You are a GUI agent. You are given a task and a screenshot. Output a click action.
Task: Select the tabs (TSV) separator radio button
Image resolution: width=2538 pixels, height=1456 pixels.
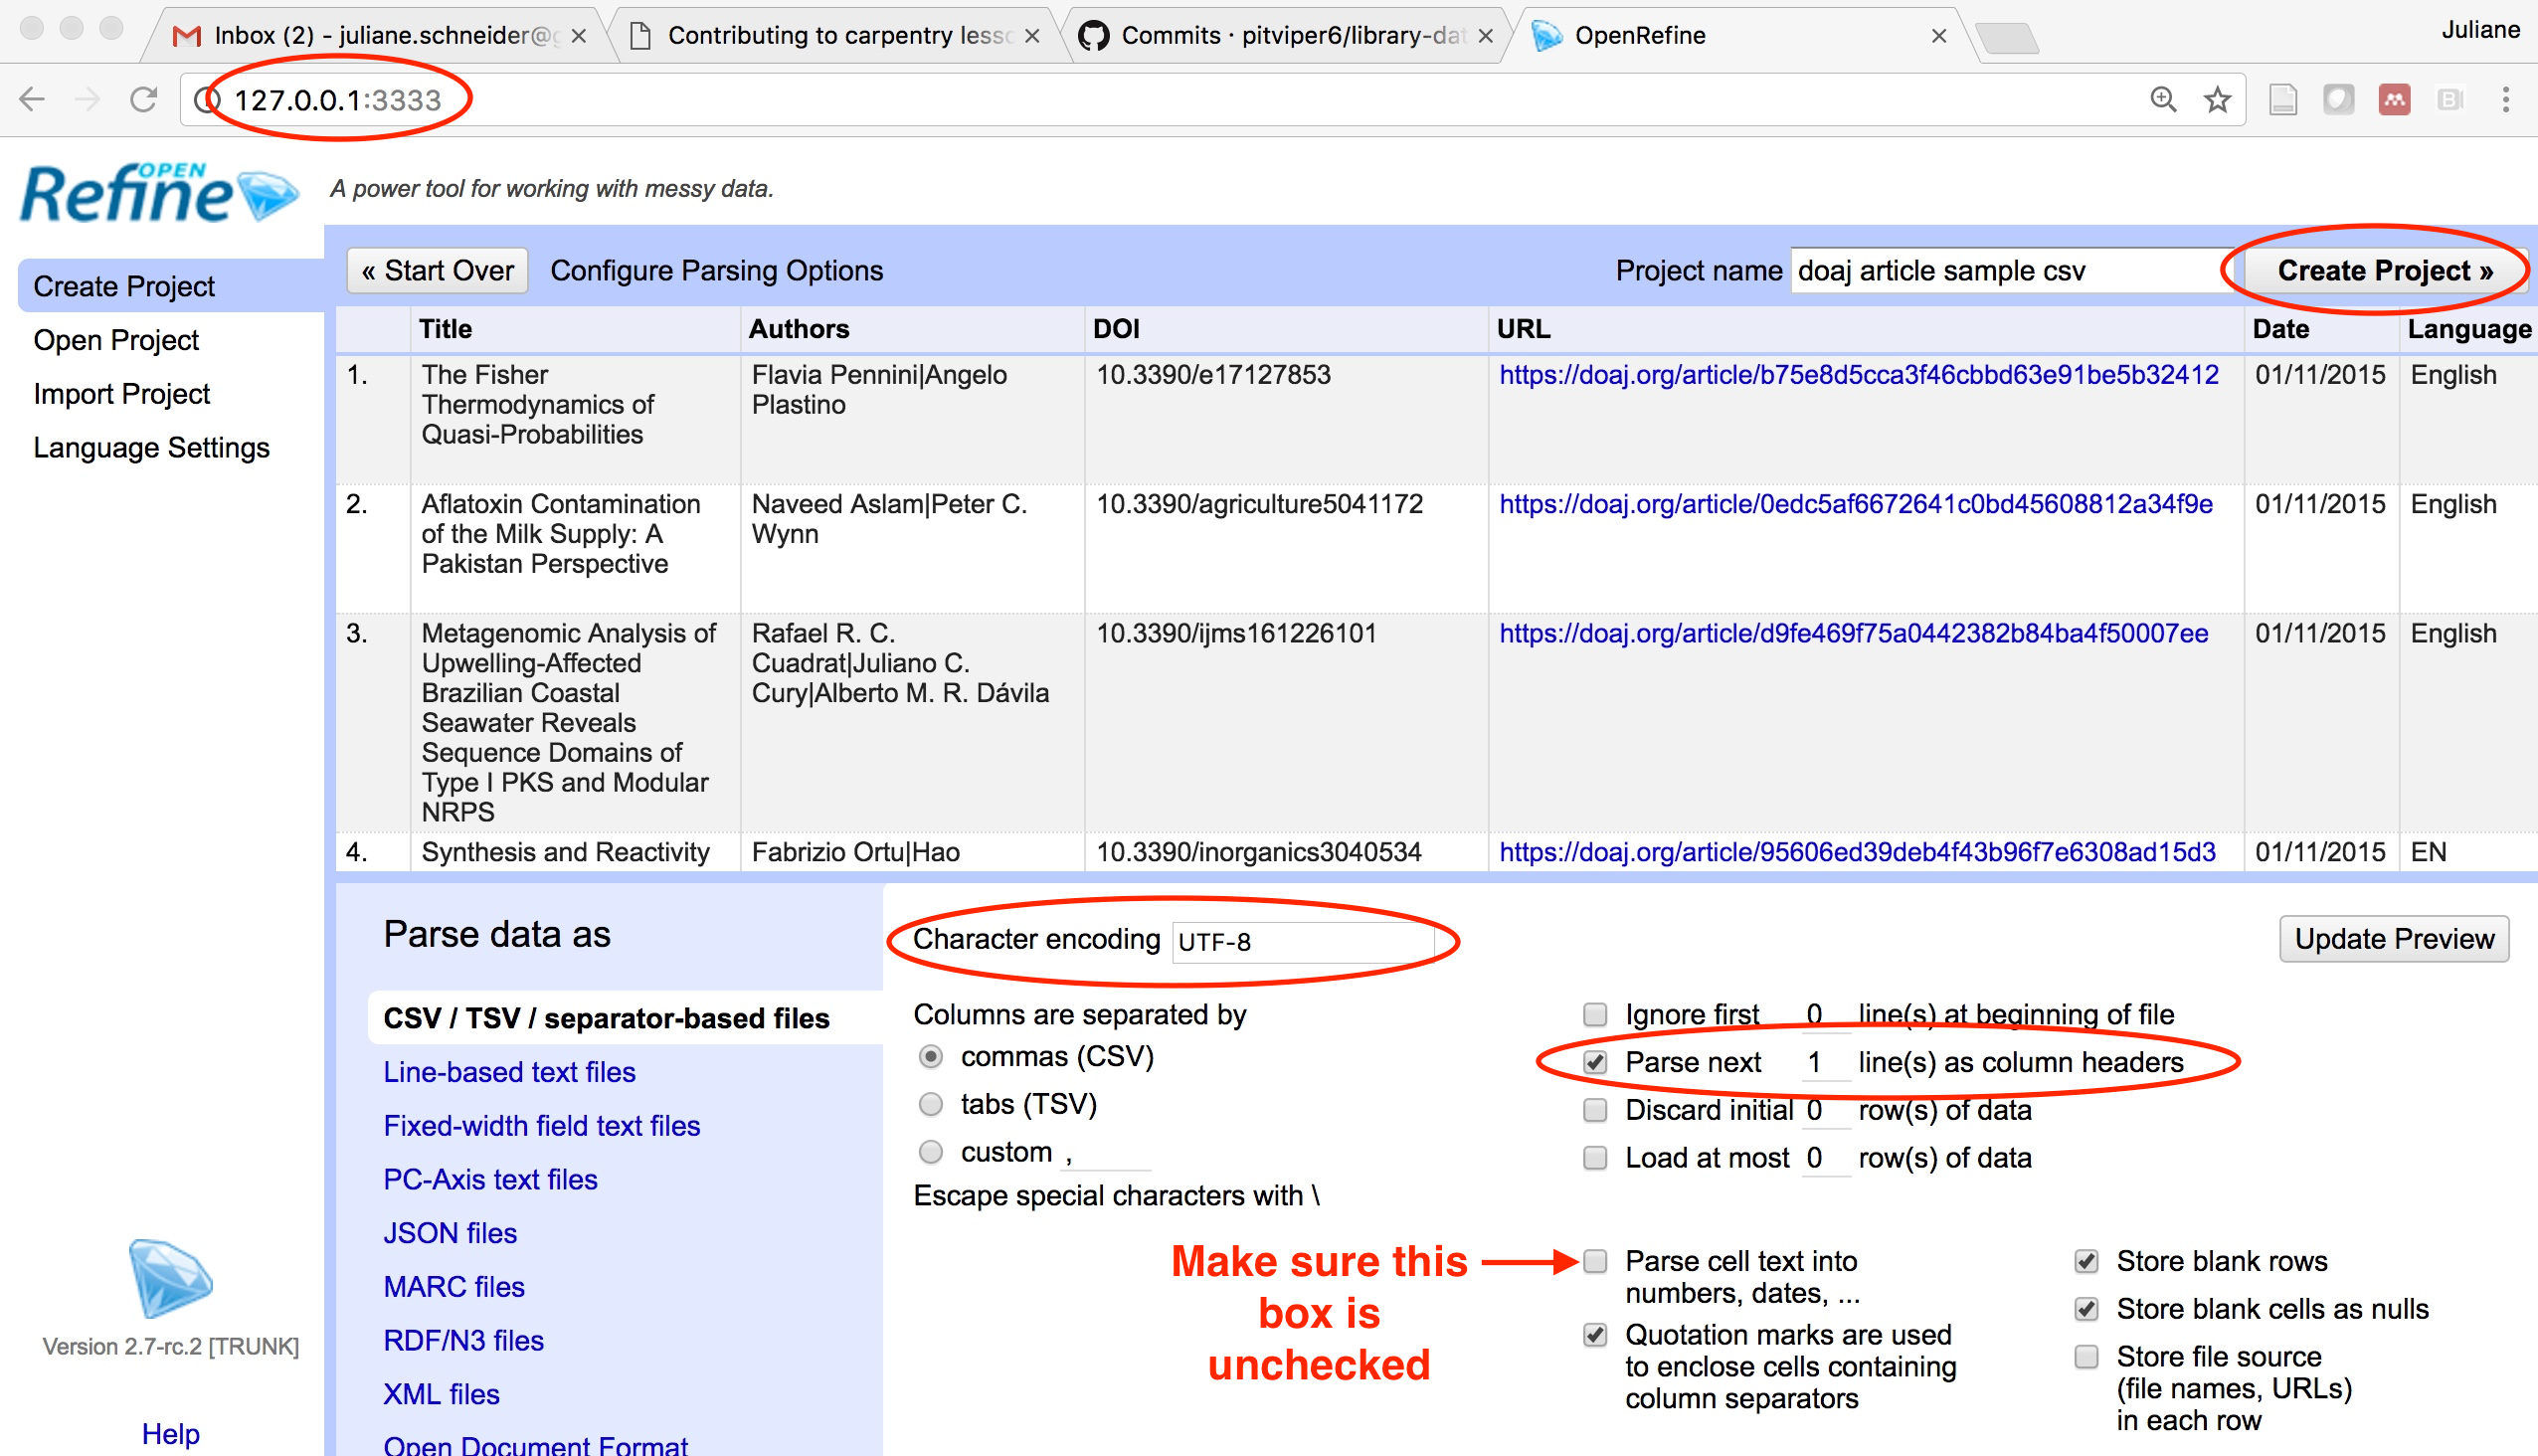pos(931,1104)
